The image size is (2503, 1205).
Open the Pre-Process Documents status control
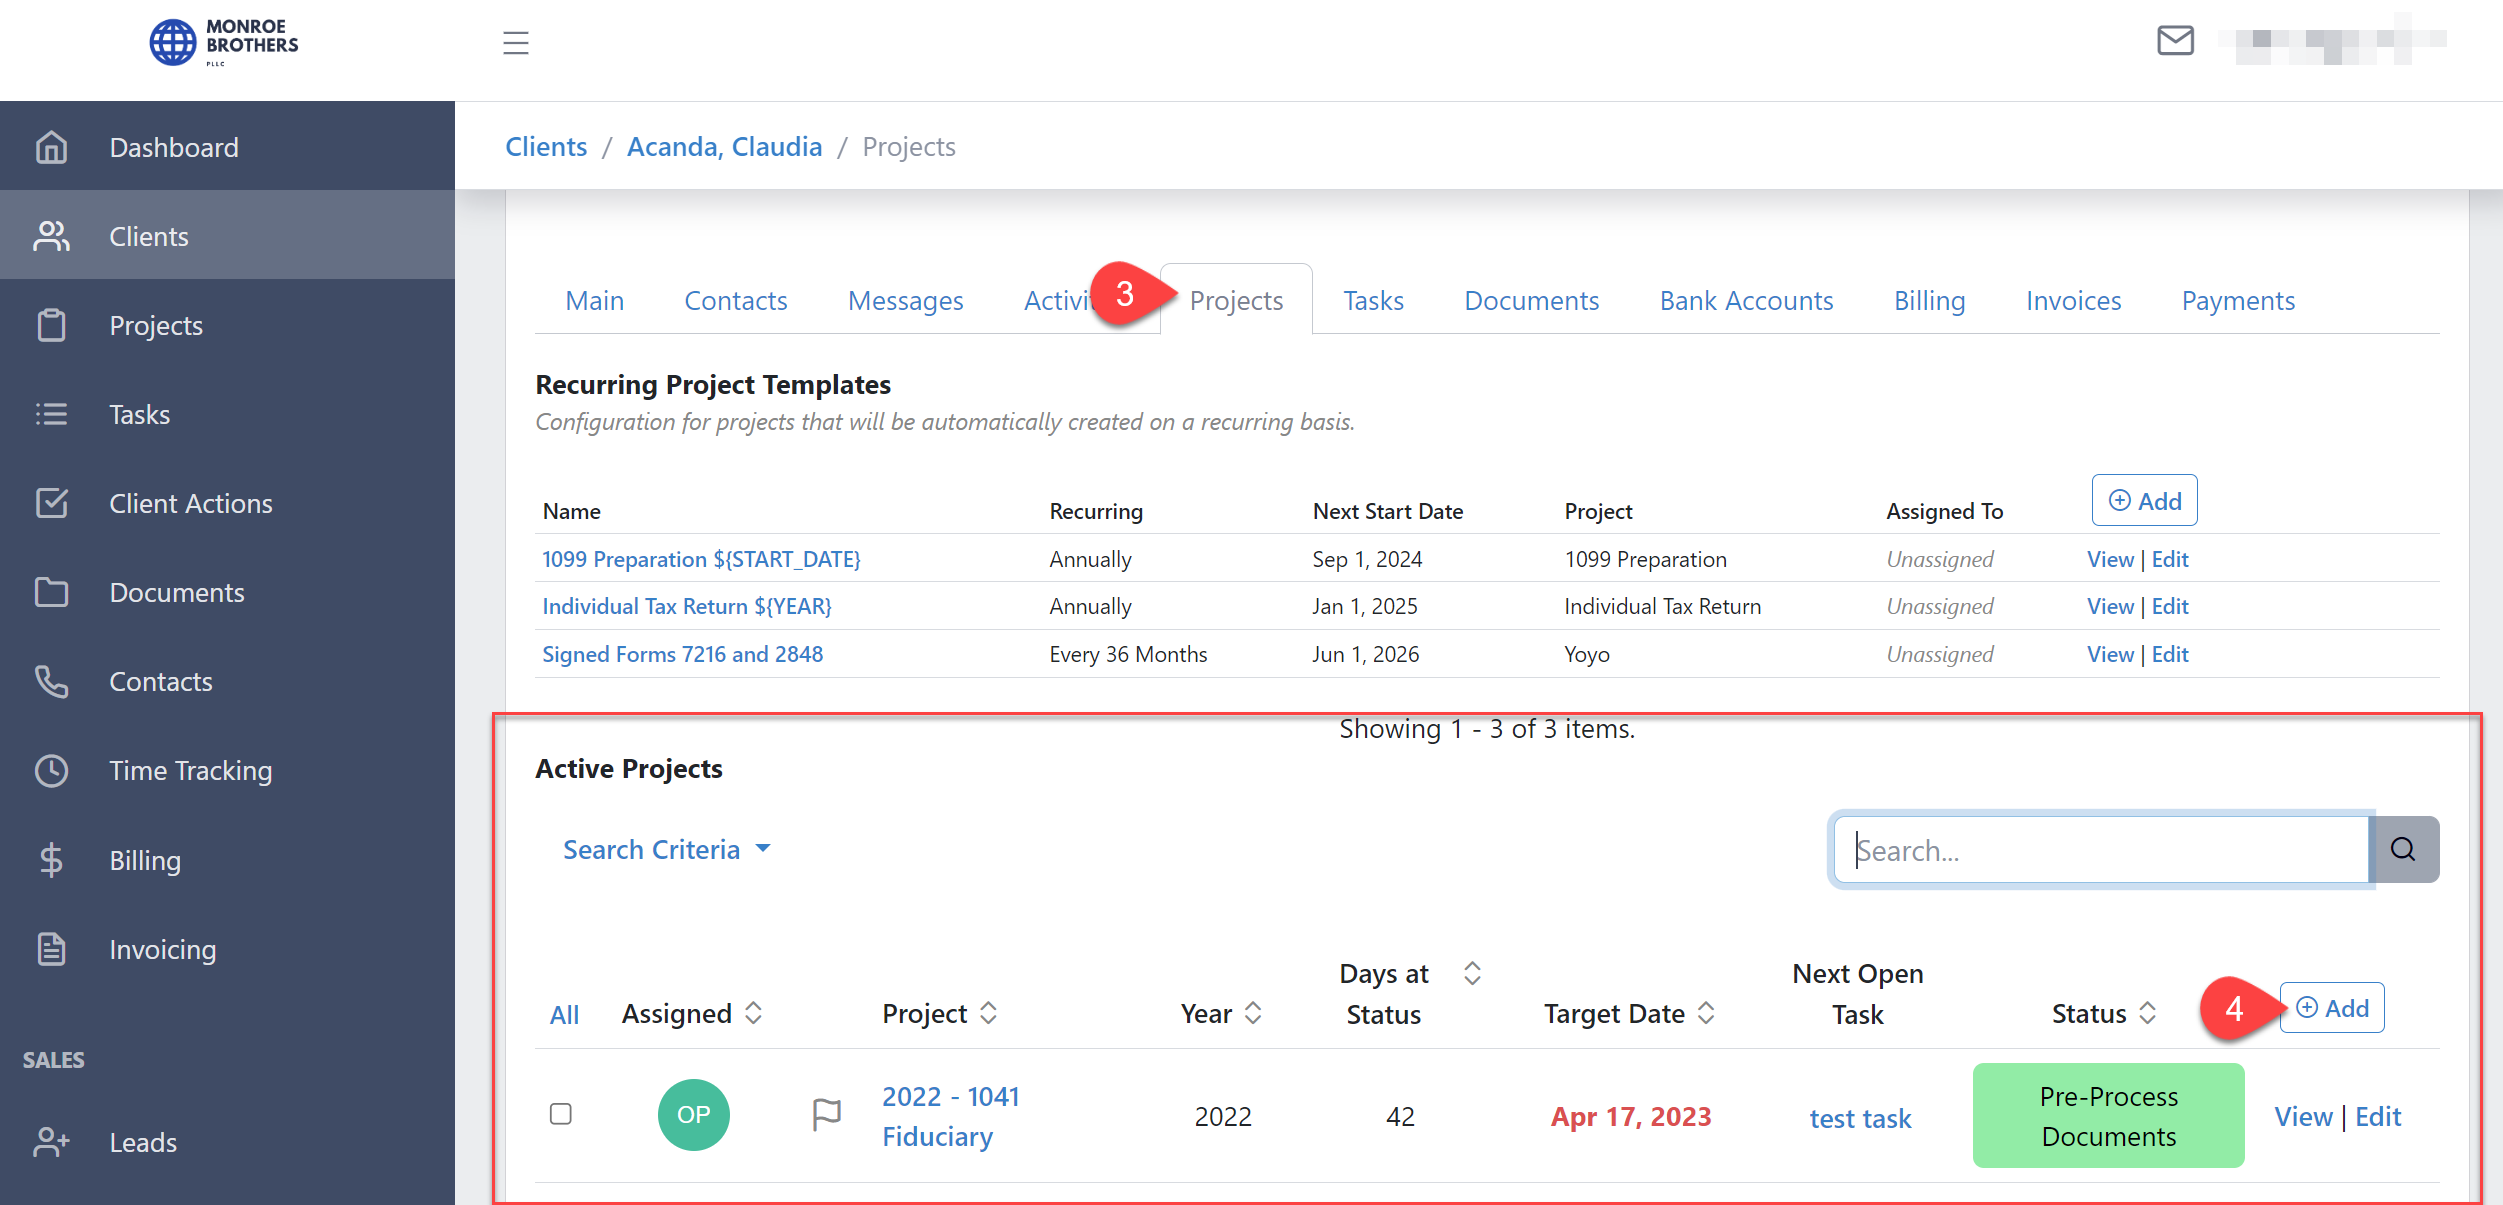click(2107, 1115)
